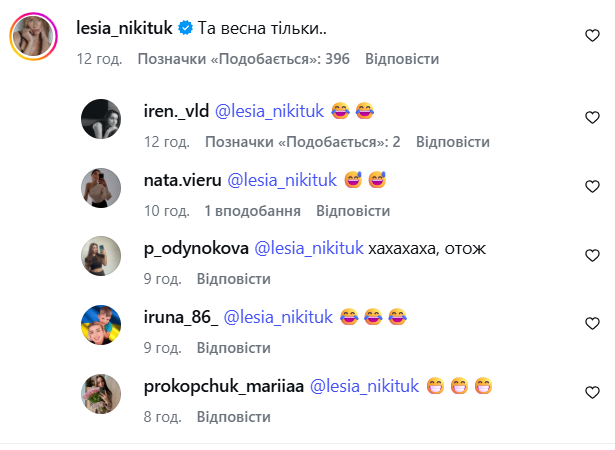Show the 1 вподобання on nata.vieru's comment
615x450 pixels.
tap(253, 211)
